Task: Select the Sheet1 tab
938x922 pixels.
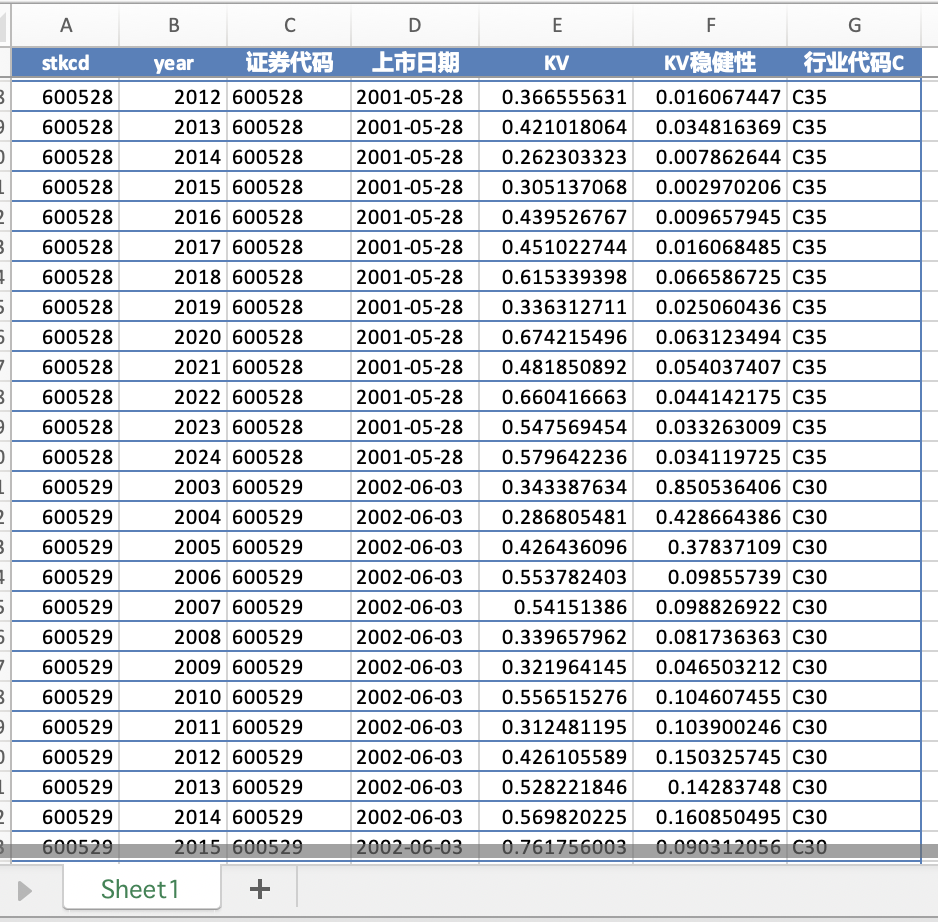Action: pyautogui.click(x=141, y=889)
